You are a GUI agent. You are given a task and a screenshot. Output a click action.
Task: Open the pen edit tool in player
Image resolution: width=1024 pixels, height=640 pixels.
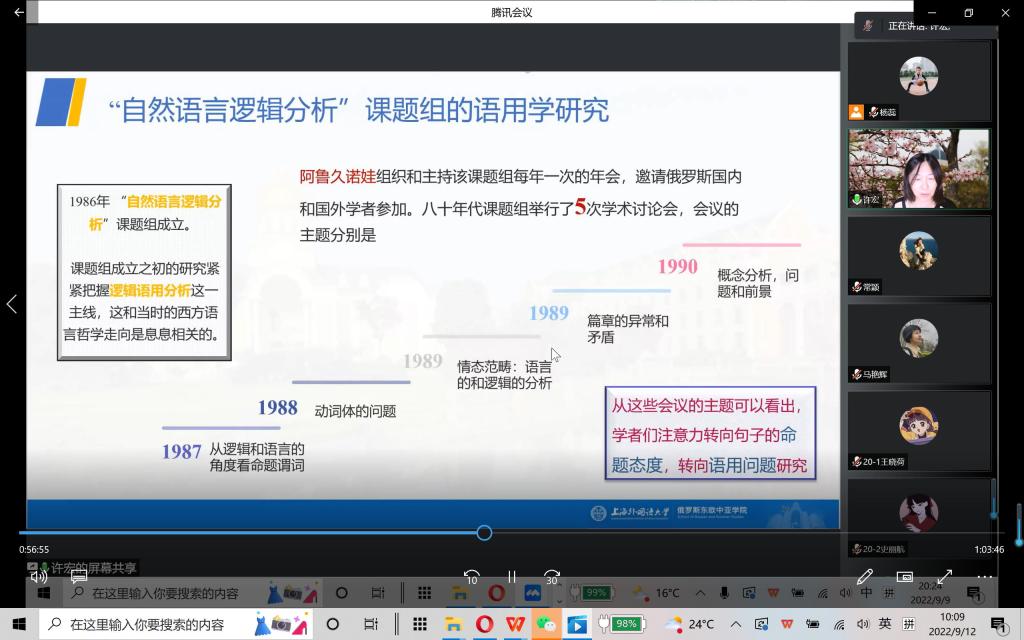[865, 577]
